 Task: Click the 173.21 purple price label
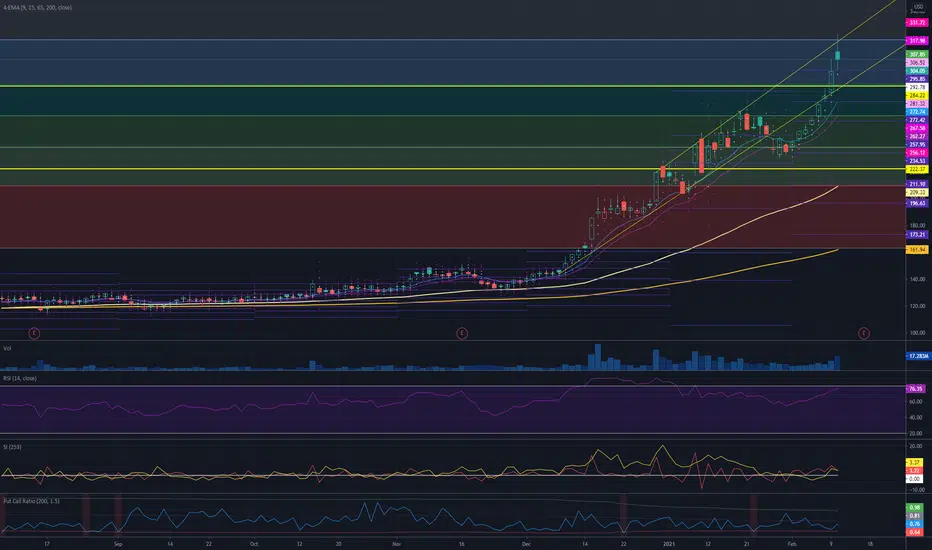(917, 235)
